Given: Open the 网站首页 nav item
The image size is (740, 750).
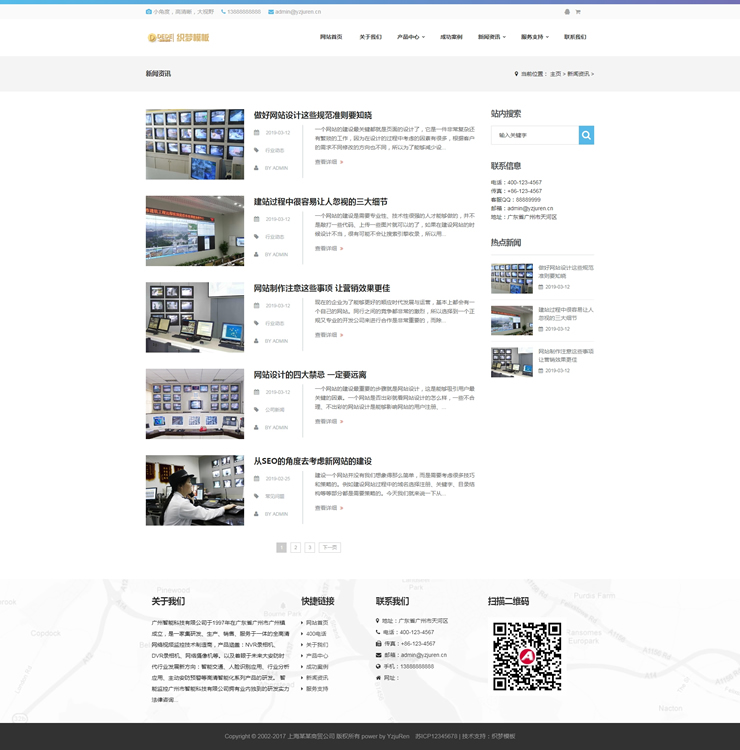Looking at the screenshot, I should click(x=331, y=37).
